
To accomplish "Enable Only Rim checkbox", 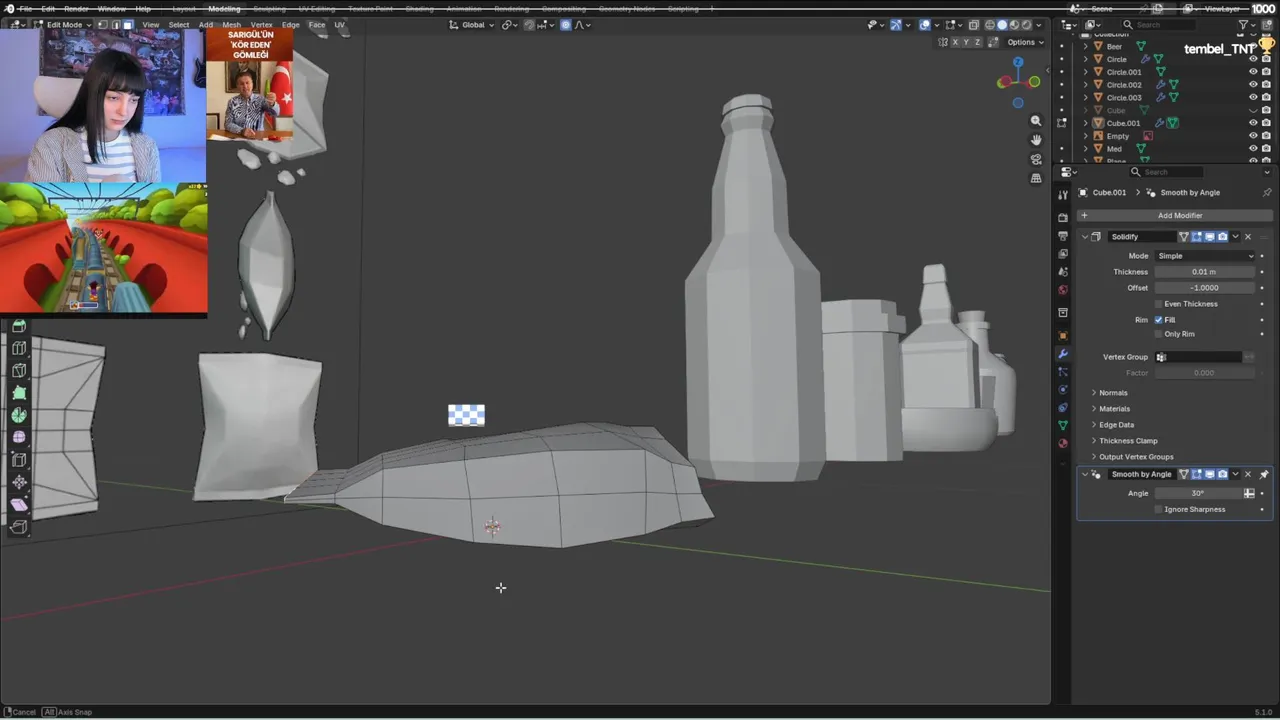I will tap(1158, 334).
